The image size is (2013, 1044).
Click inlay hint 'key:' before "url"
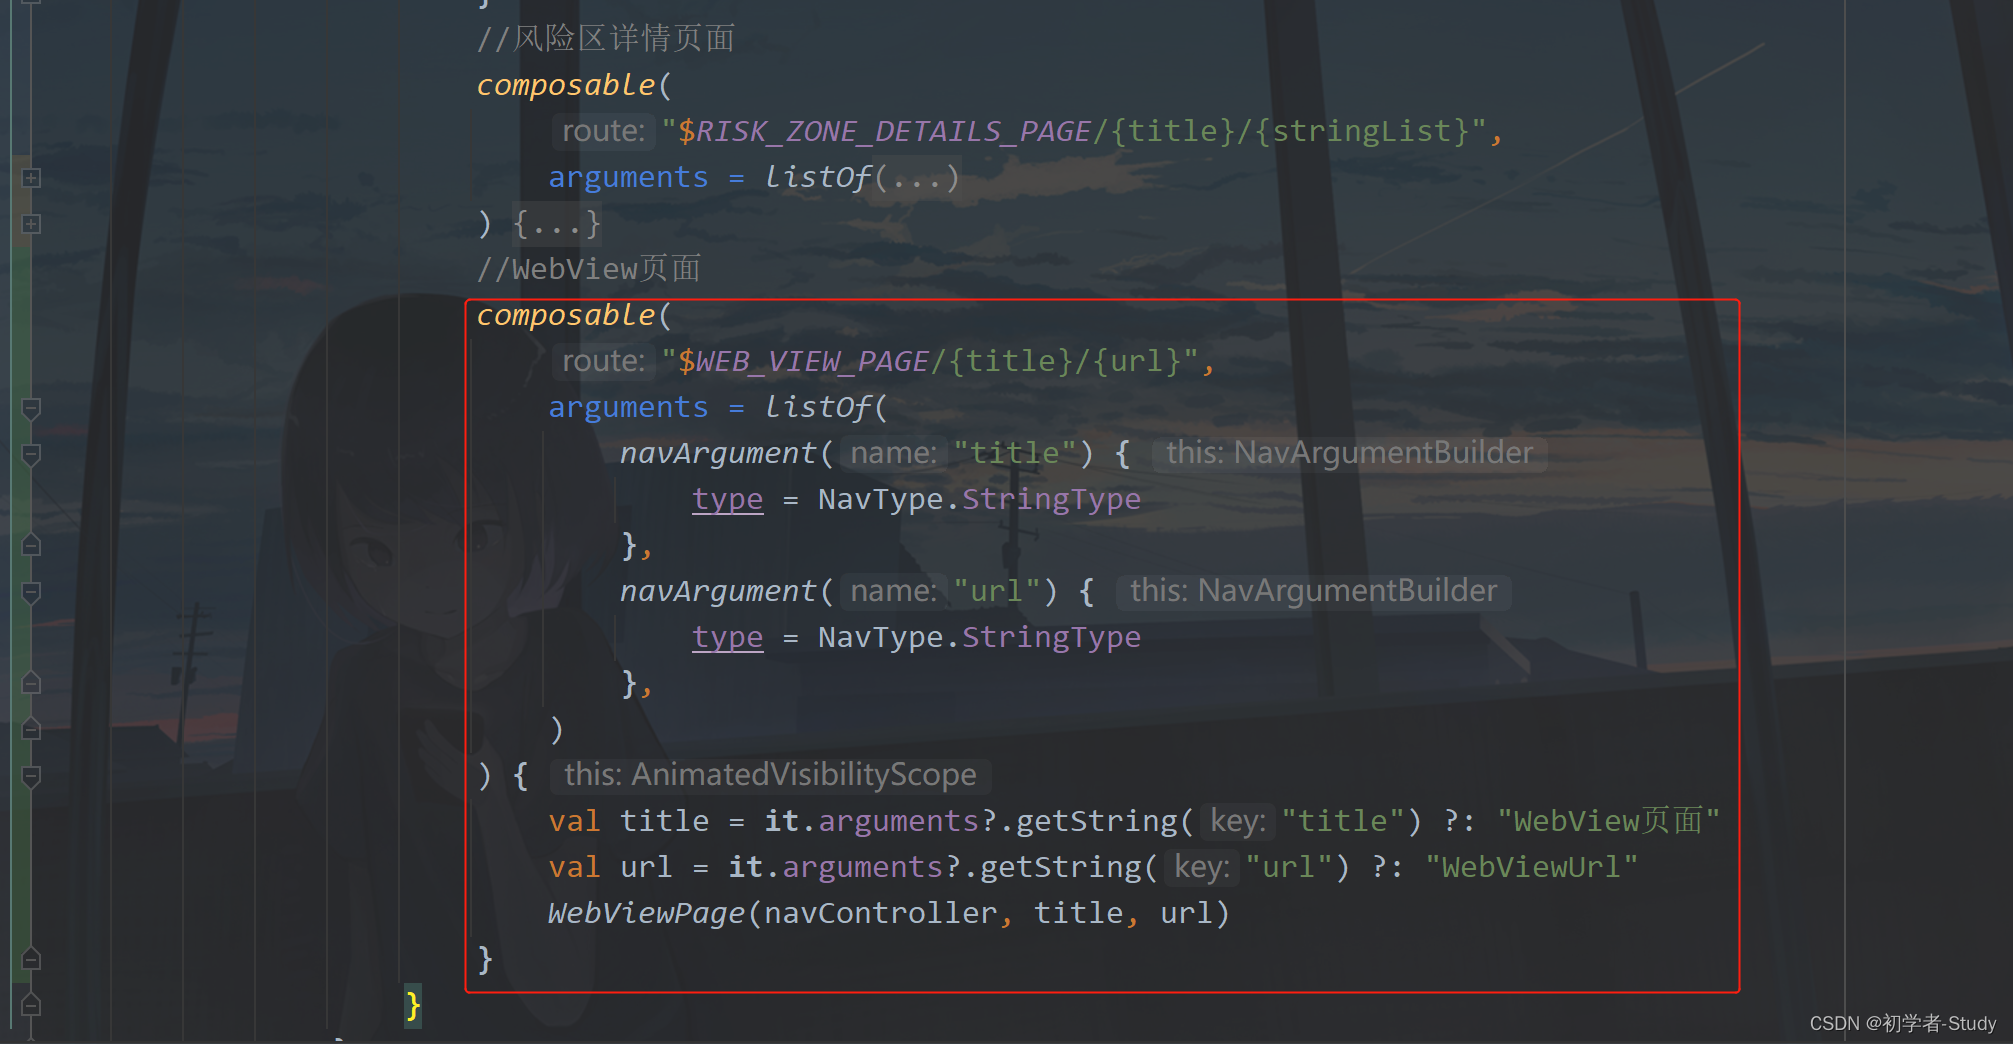pyautogui.click(x=1202, y=868)
